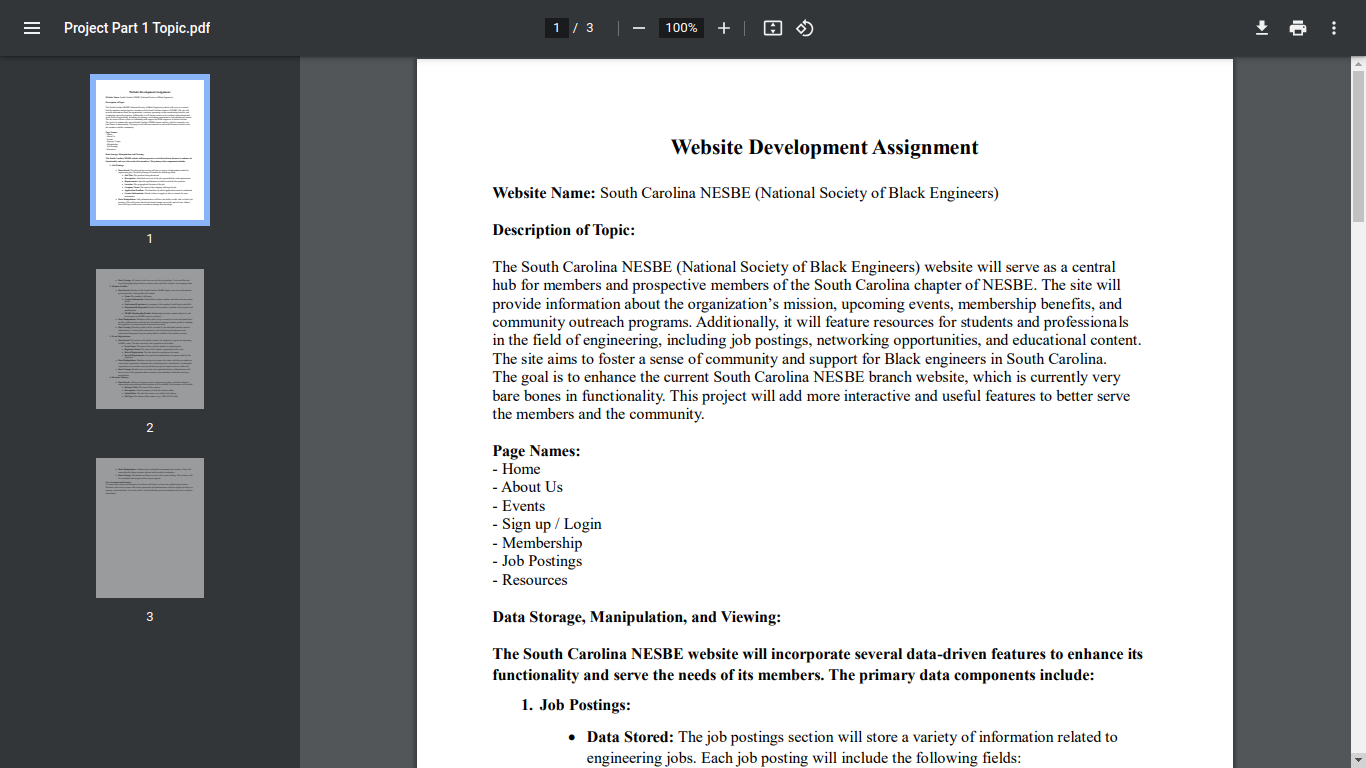Click the page count label beside page input
The width and height of the screenshot is (1366, 768).
585,28
